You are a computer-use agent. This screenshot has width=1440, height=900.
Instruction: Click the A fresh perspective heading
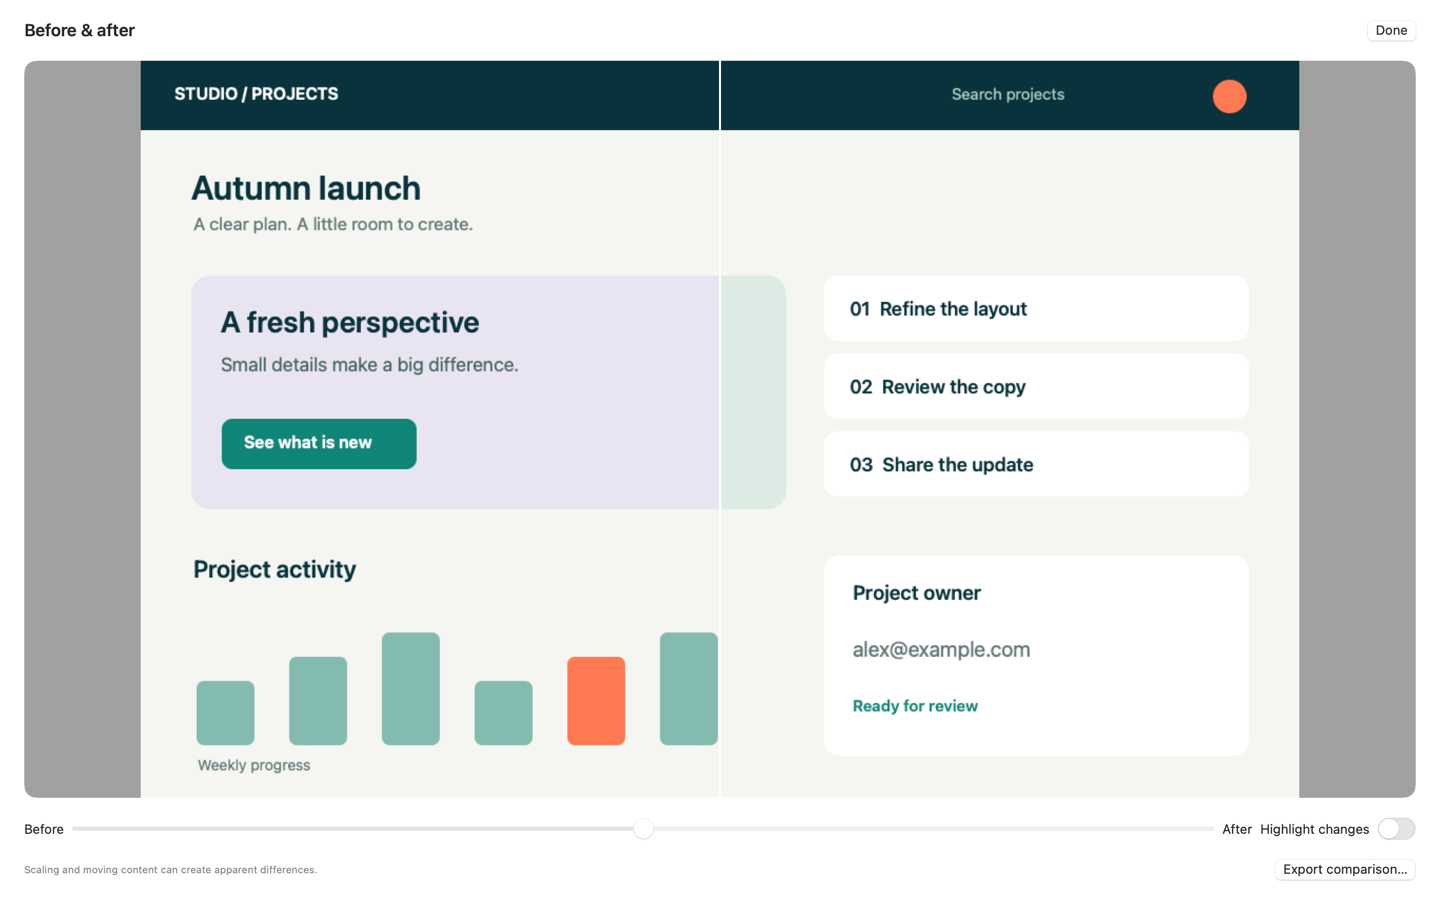click(350, 322)
